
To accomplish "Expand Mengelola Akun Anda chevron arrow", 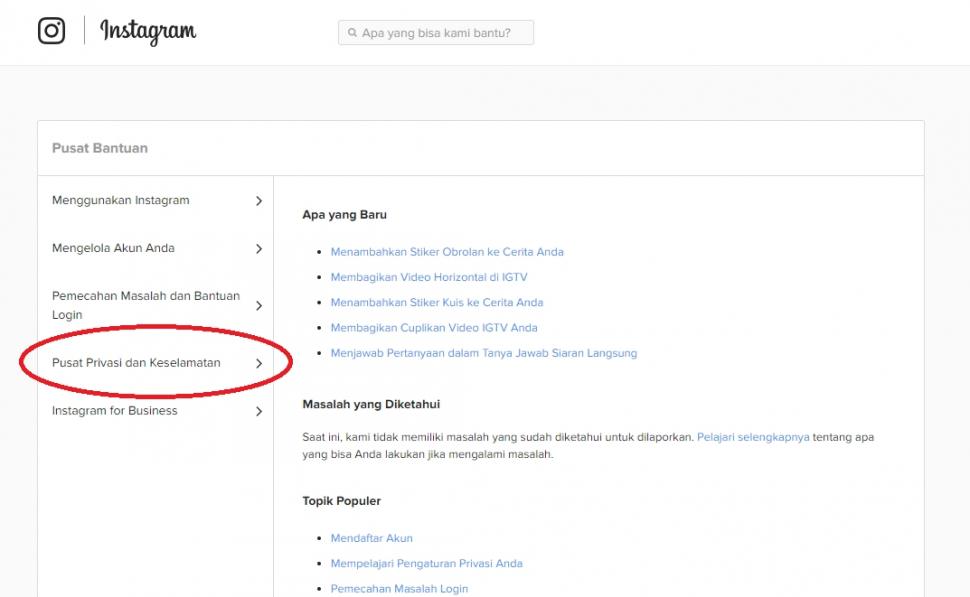I will [x=259, y=249].
